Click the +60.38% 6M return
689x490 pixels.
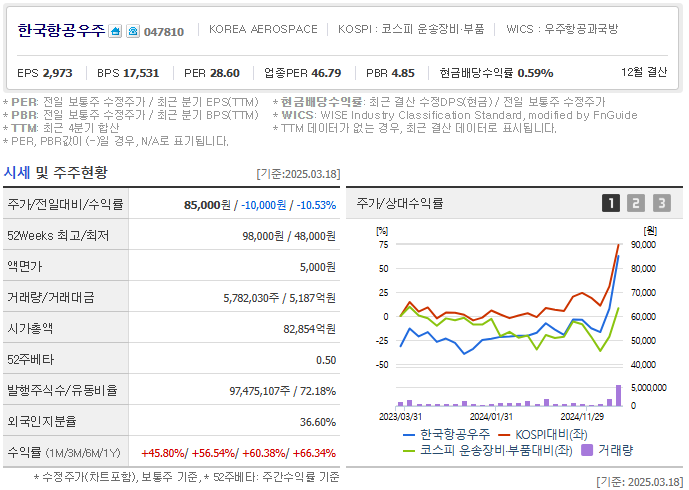pyautogui.click(x=264, y=453)
